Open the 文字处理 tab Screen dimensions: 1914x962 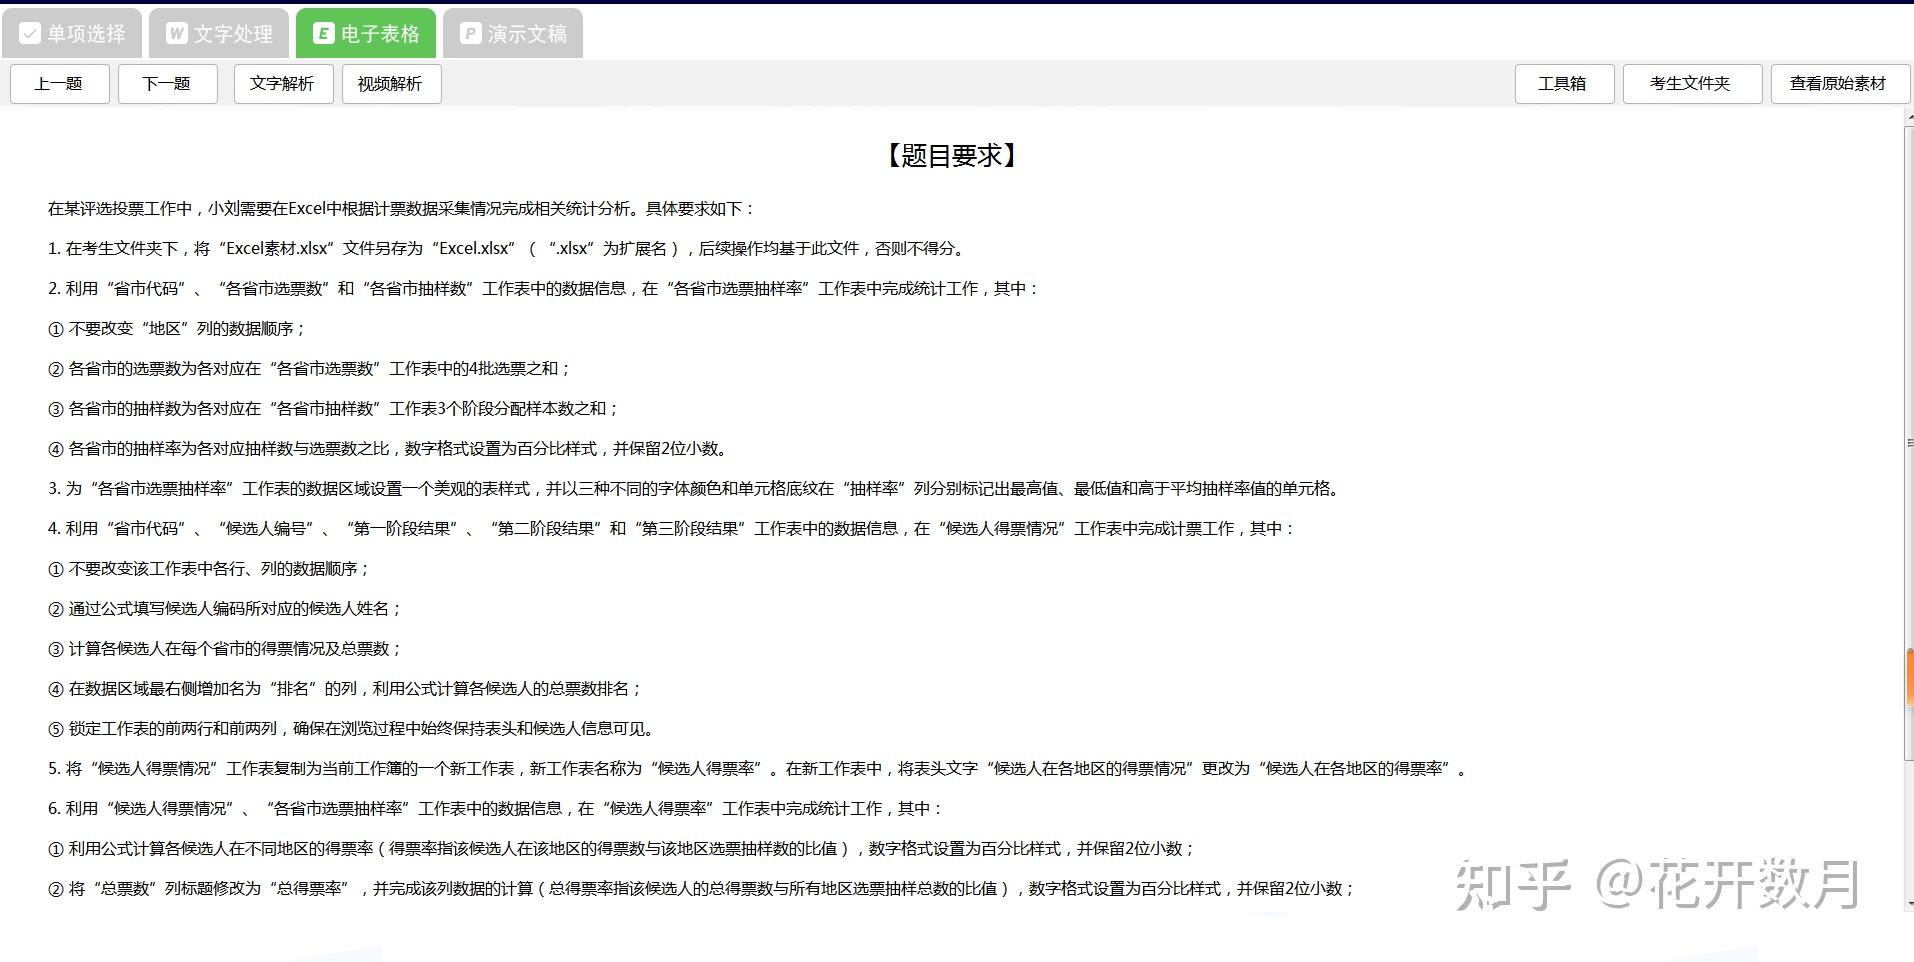pos(220,34)
